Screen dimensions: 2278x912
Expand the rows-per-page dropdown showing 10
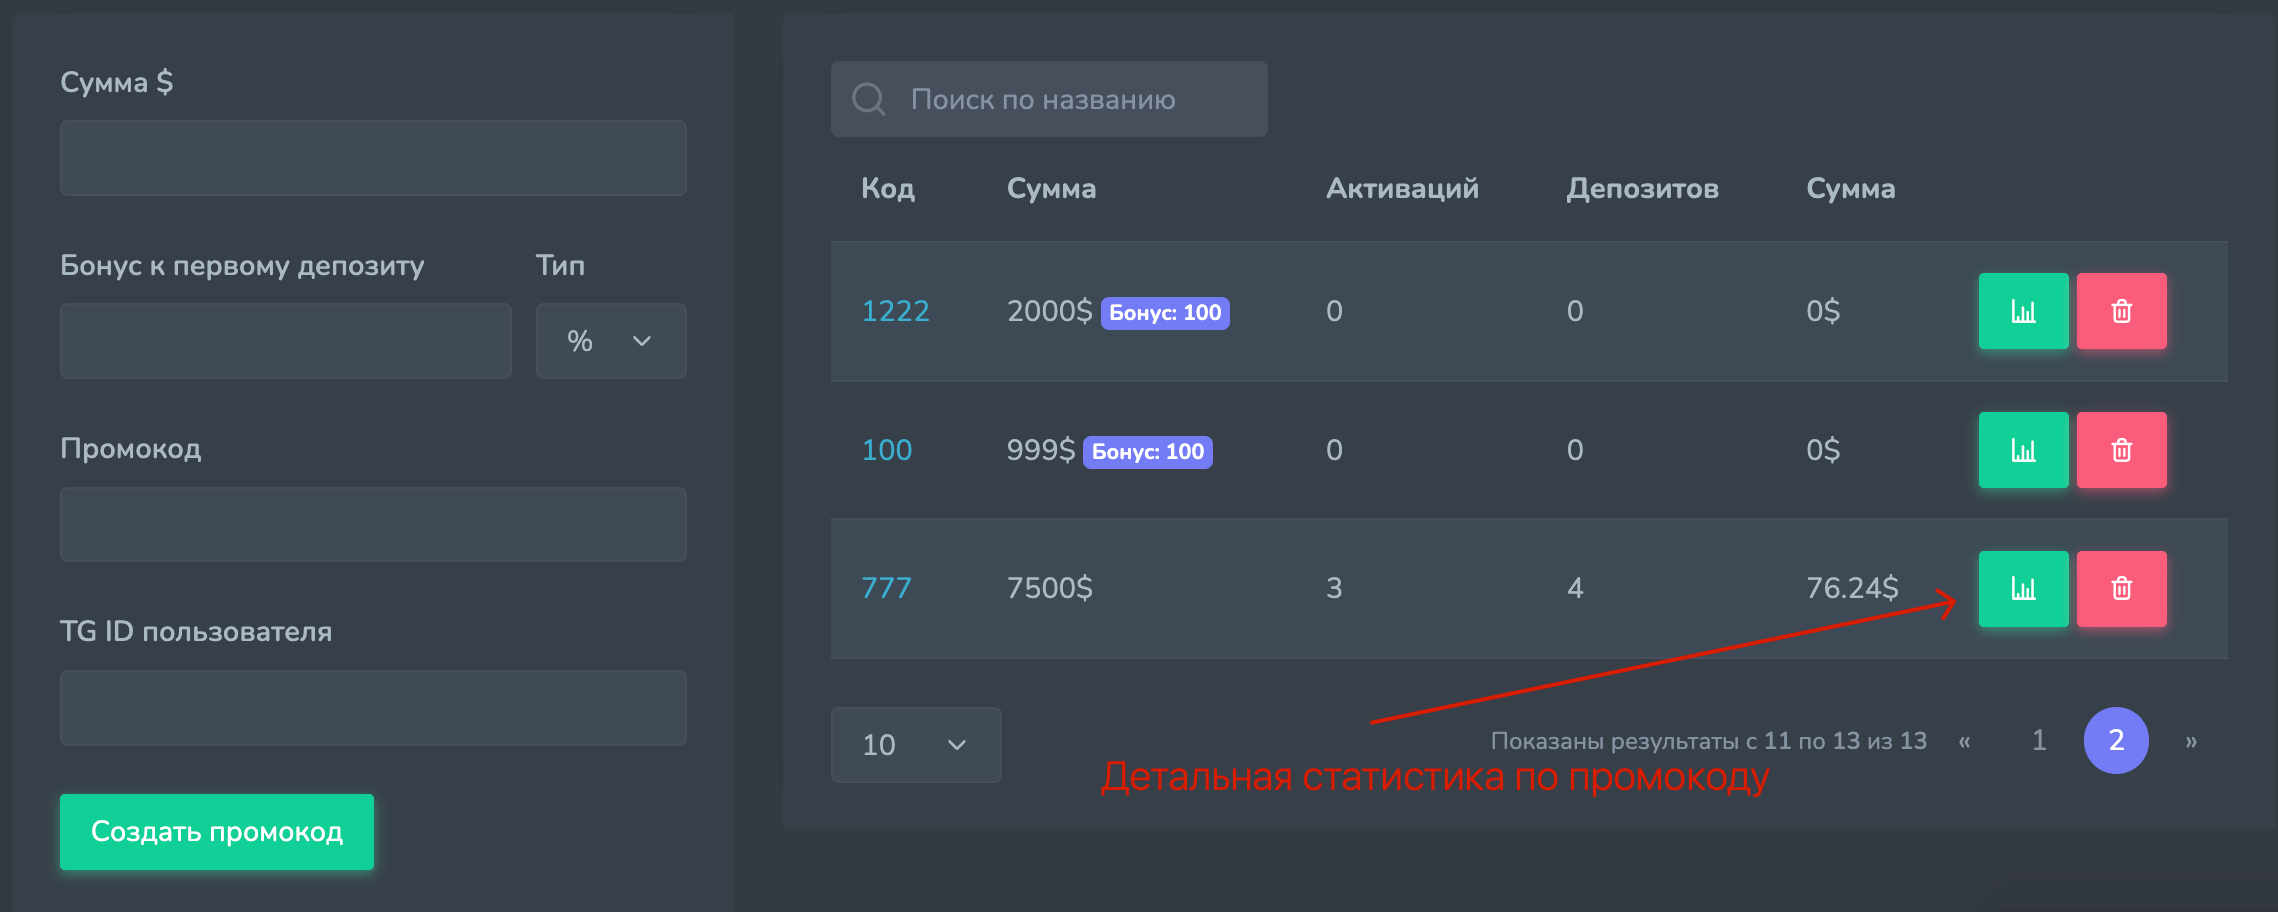[915, 745]
